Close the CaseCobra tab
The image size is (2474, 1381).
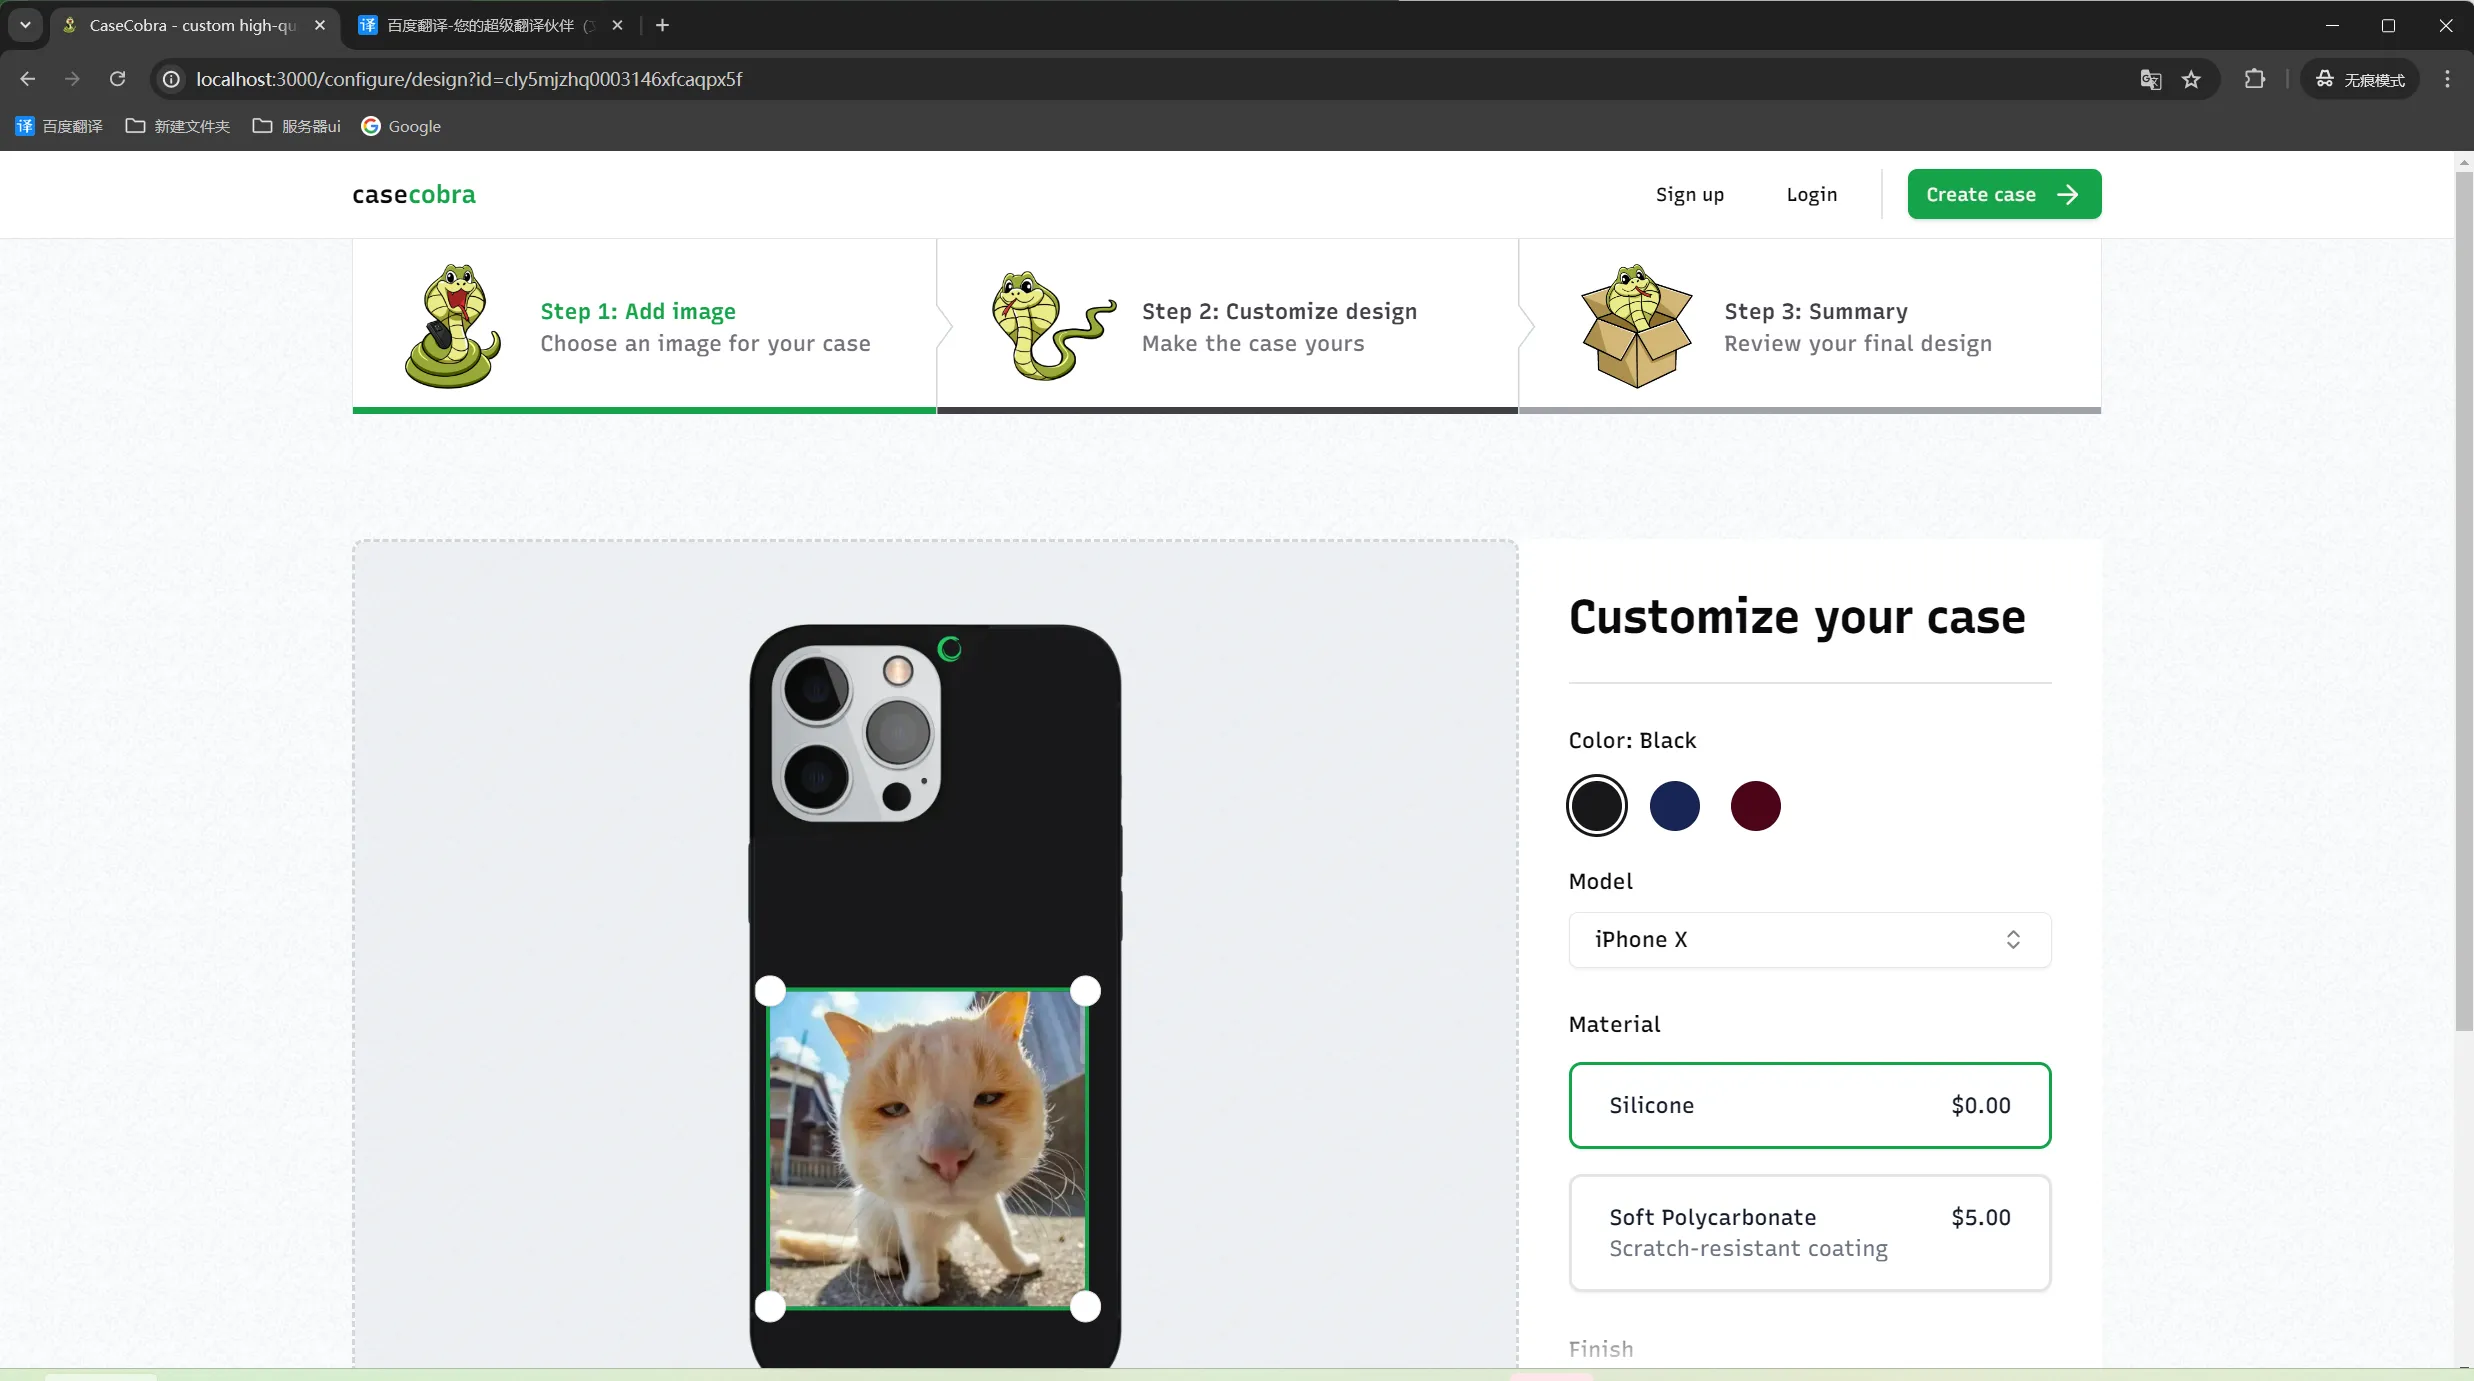point(320,25)
